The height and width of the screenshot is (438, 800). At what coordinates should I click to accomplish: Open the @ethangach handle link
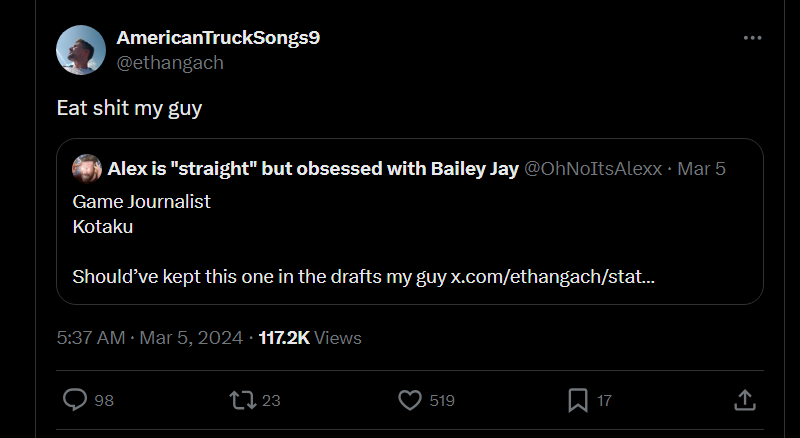coord(170,62)
